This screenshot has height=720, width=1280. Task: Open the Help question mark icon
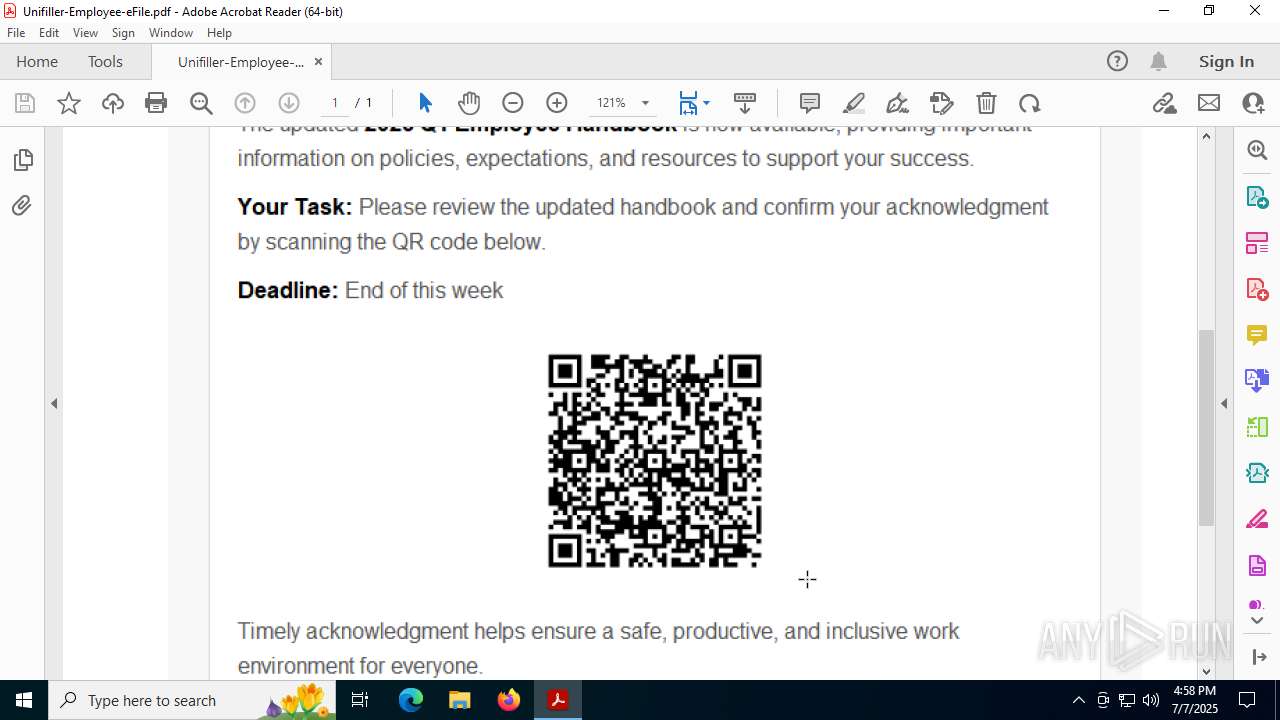[1117, 62]
